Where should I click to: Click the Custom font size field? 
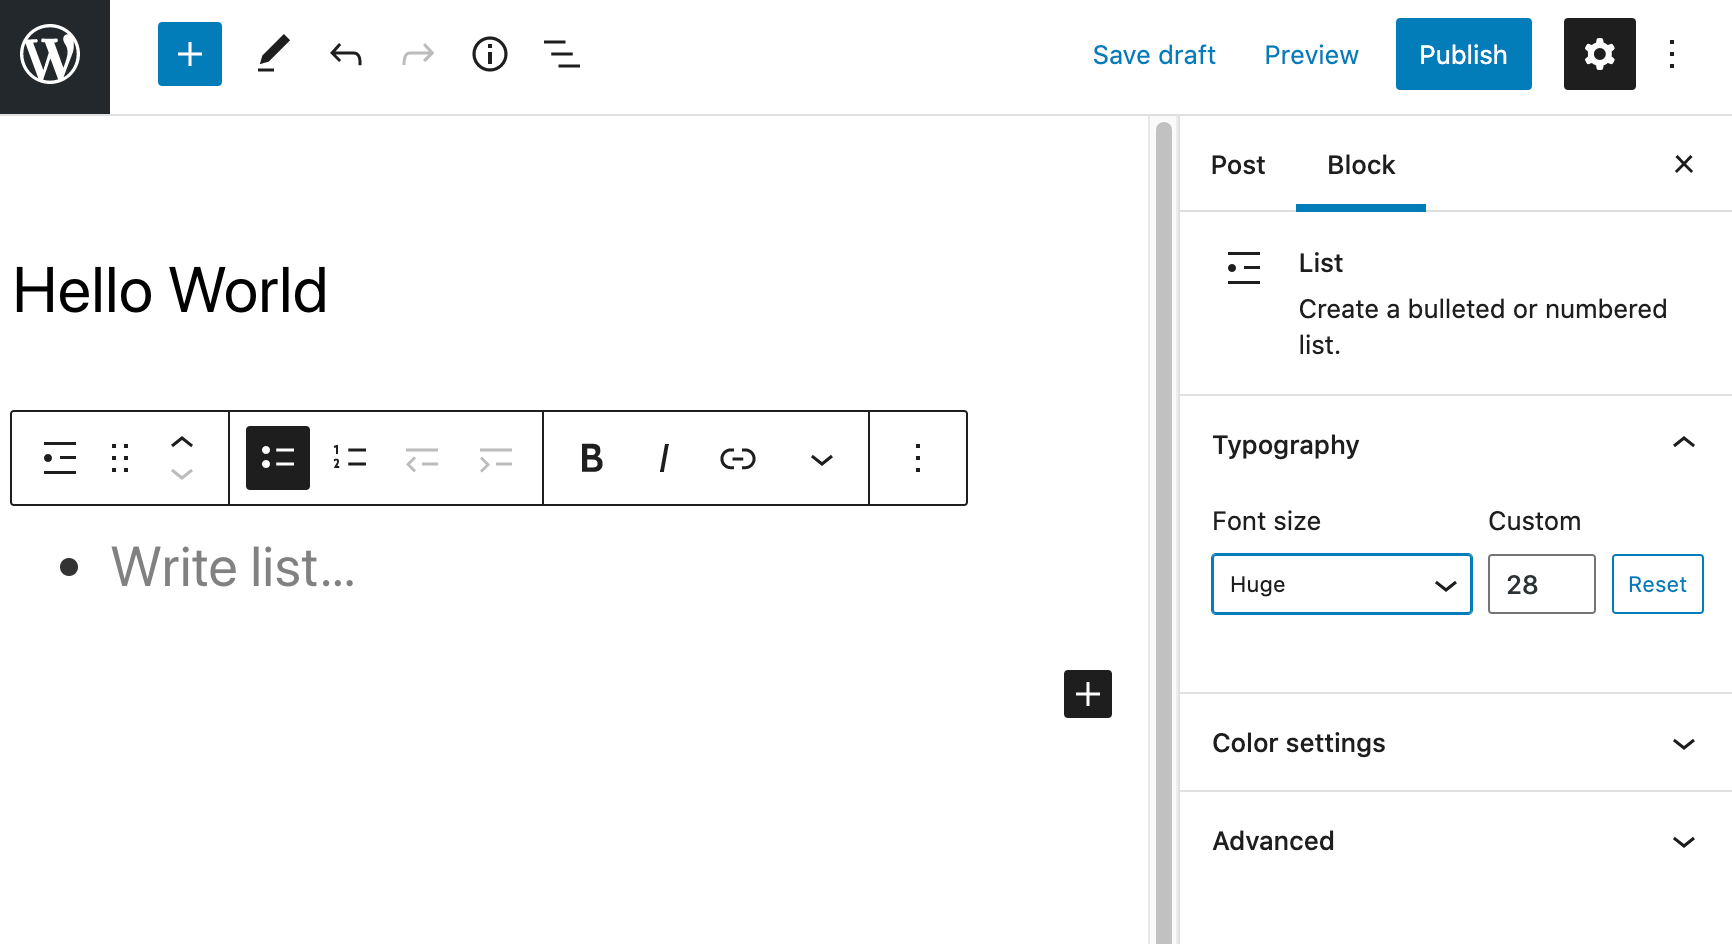1541,584
